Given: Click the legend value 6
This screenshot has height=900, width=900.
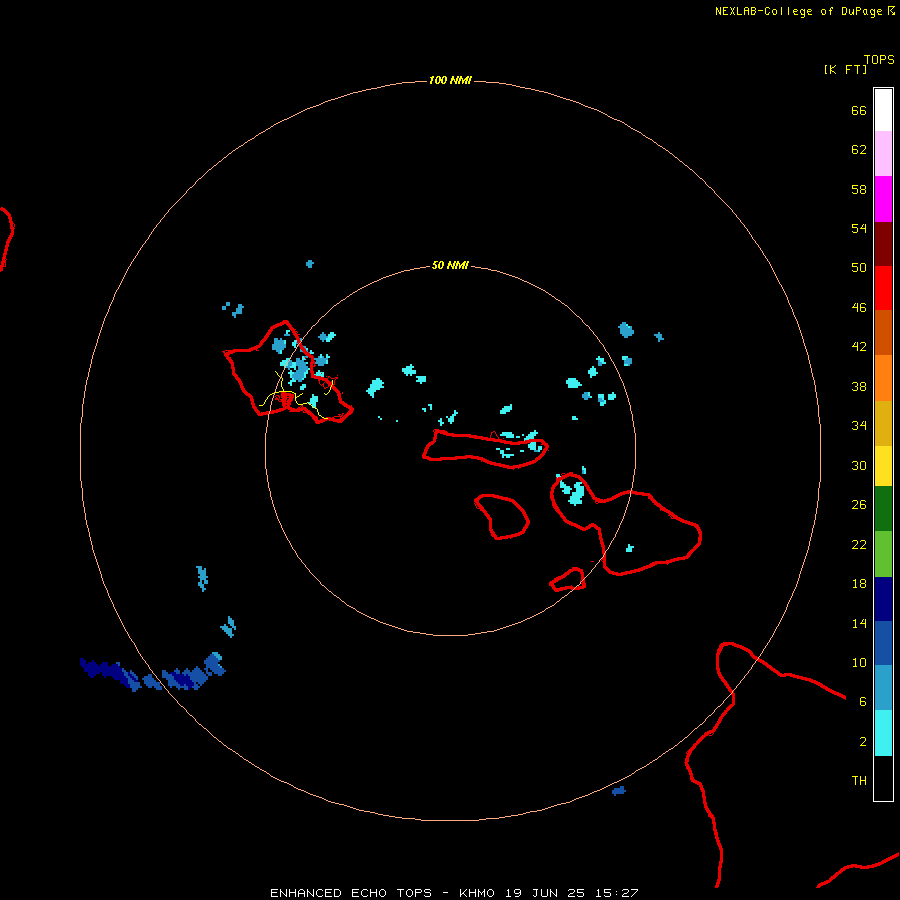Looking at the screenshot, I should pos(863,701).
